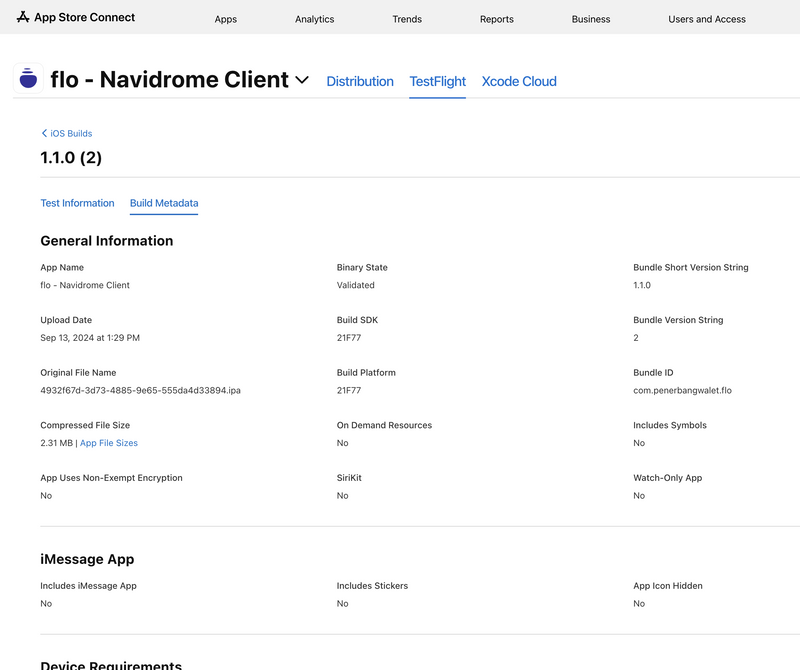800x670 pixels.
Task: Click the build title 1.1.0 (2)
Action: click(x=71, y=158)
